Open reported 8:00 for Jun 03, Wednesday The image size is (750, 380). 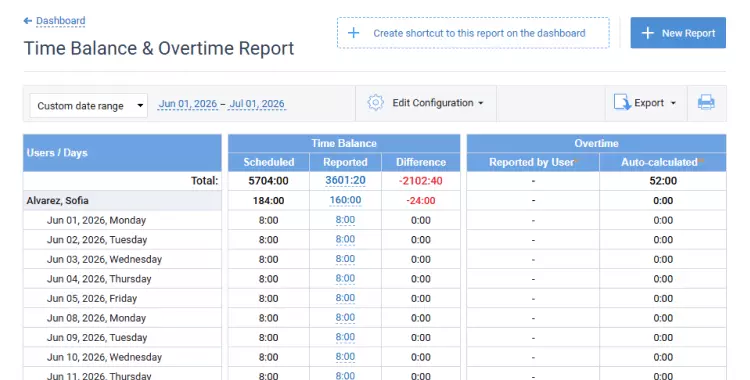pos(345,259)
